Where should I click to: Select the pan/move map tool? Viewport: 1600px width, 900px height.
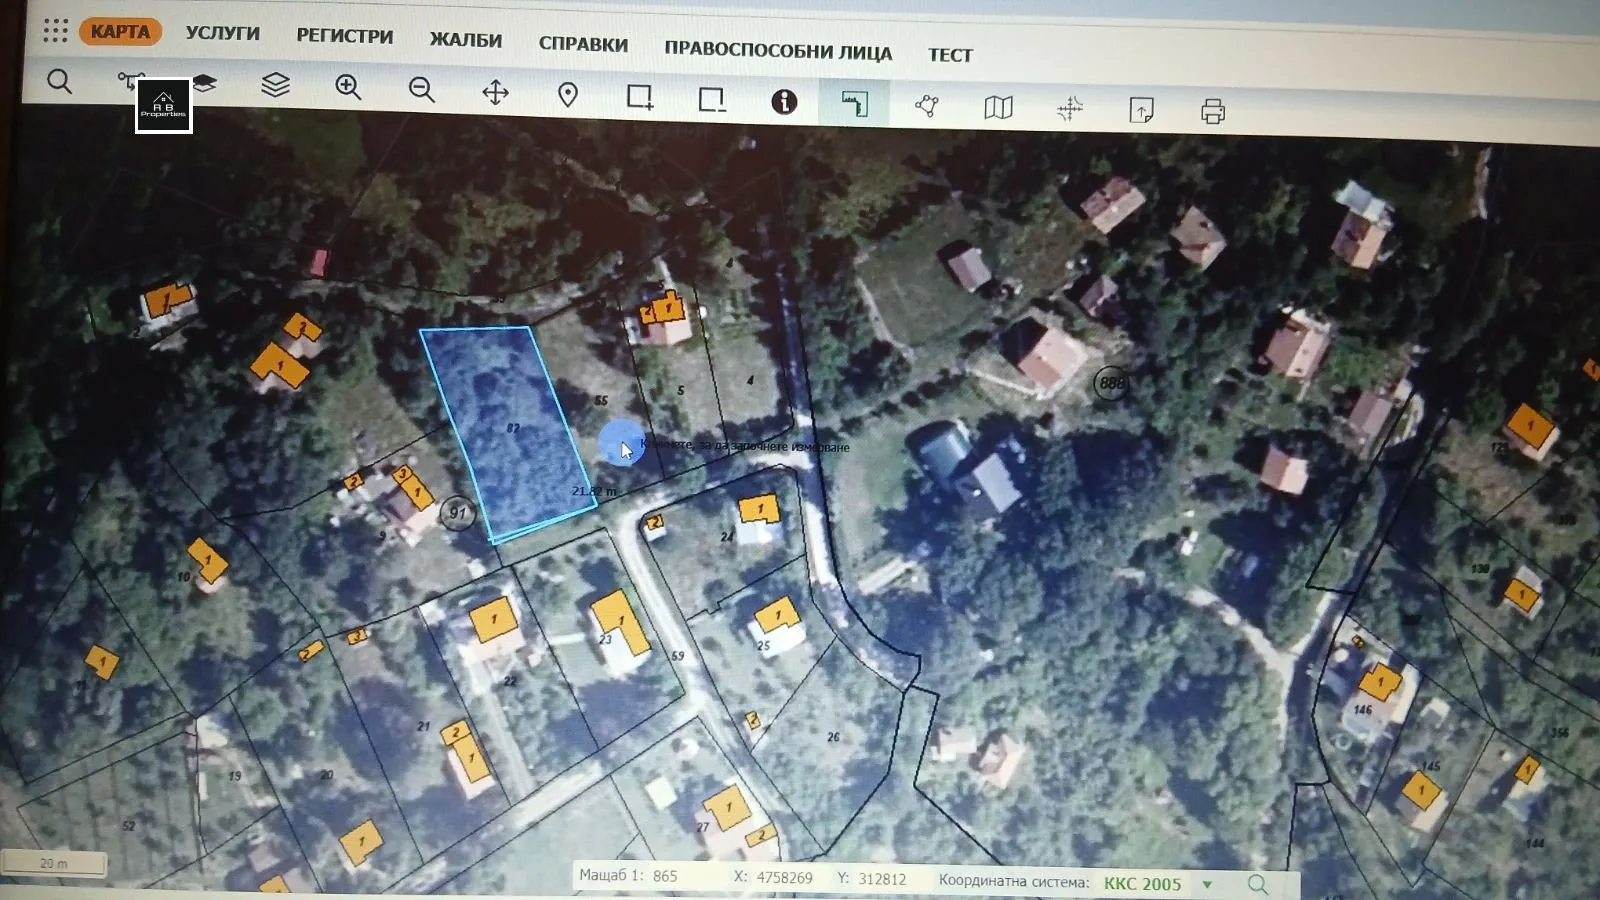tap(495, 93)
